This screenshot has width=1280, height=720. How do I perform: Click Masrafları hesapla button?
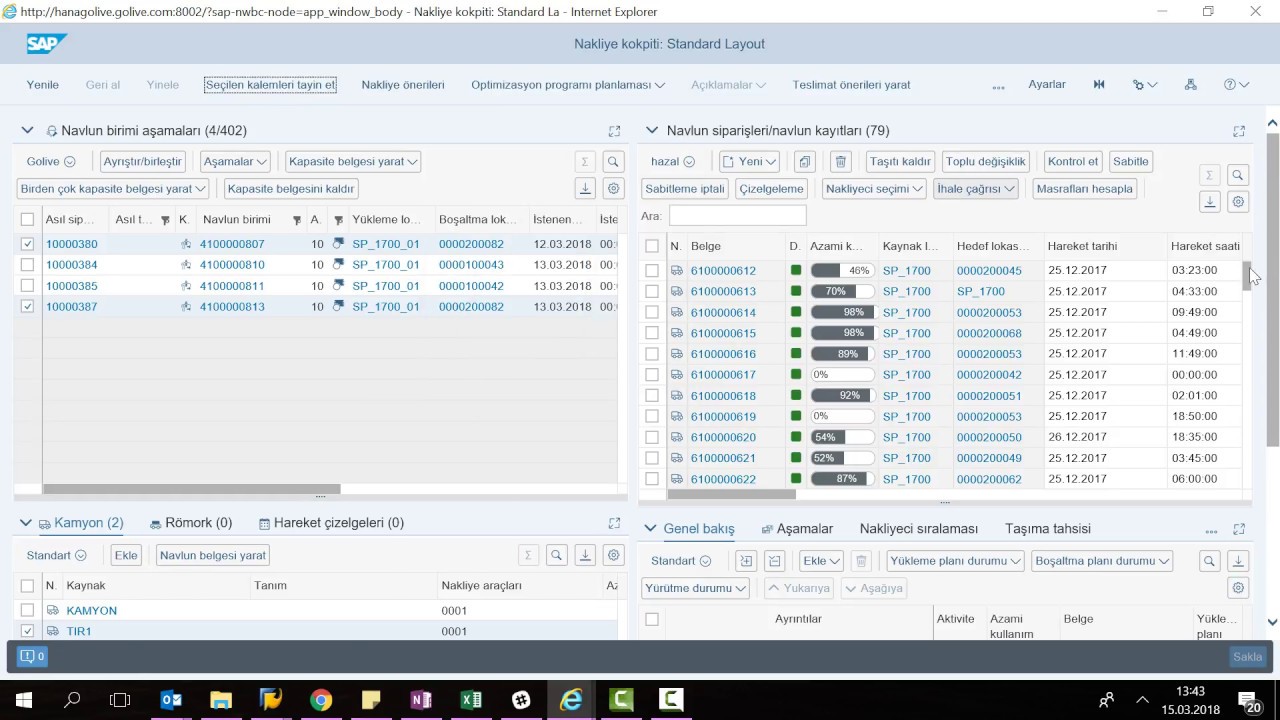tap(1085, 188)
